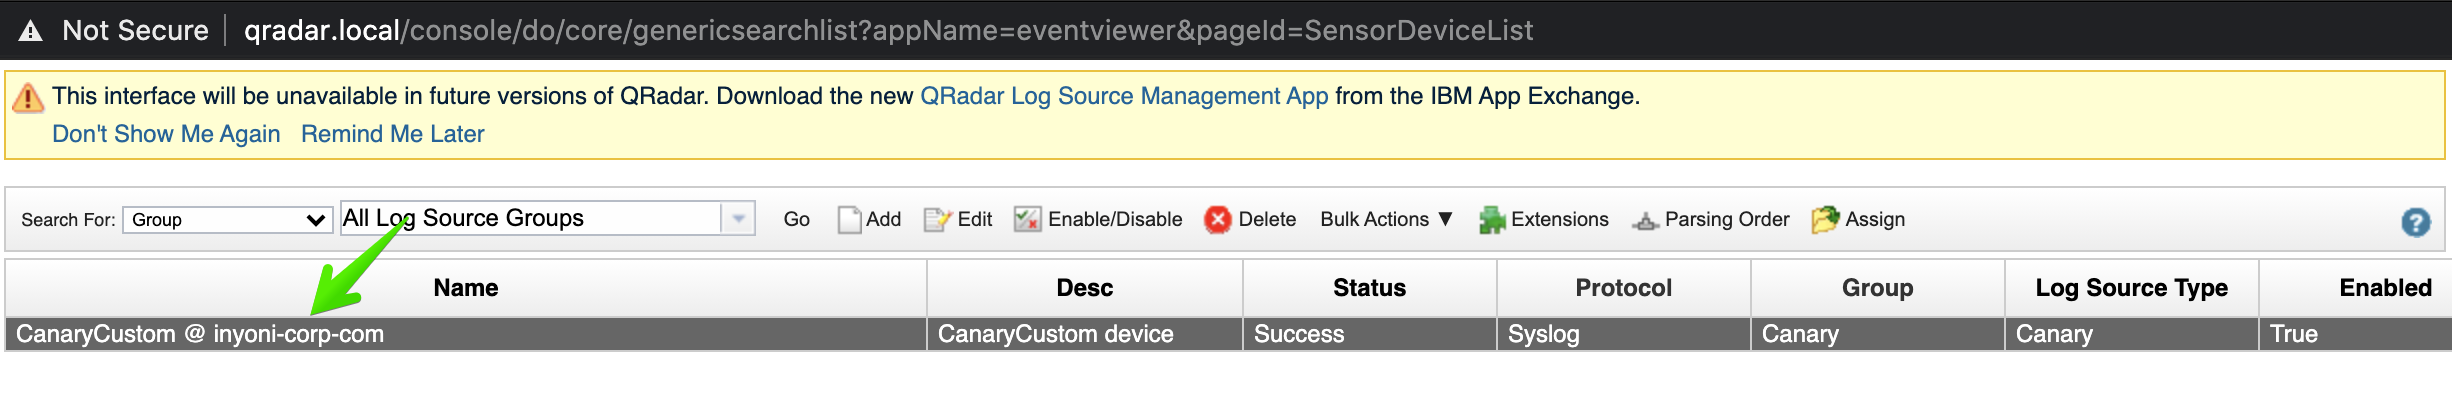The width and height of the screenshot is (2452, 395).
Task: Click Don't Show Me Again link
Action: pos(166,134)
